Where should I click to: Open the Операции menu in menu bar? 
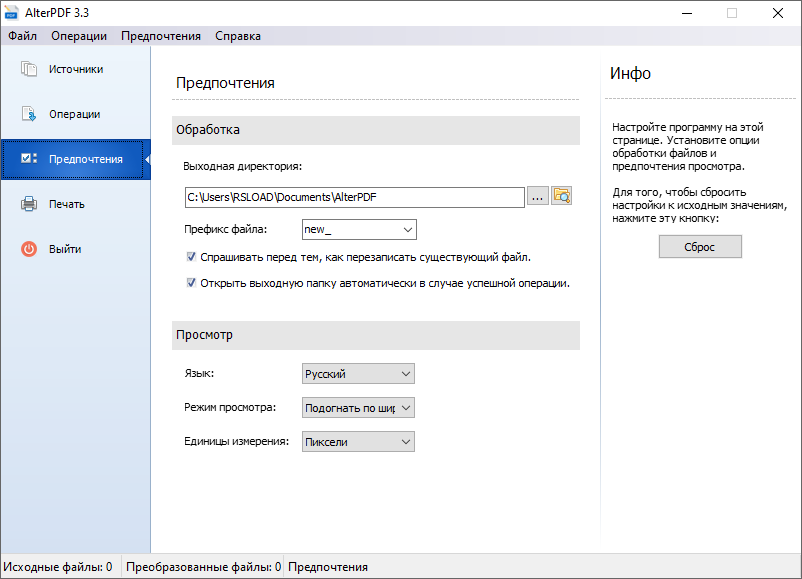point(79,36)
